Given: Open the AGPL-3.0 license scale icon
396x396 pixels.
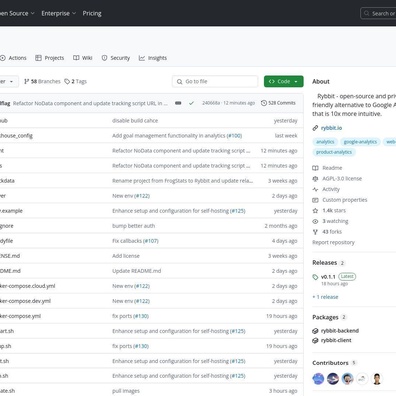Looking at the screenshot, I should pos(315,179).
